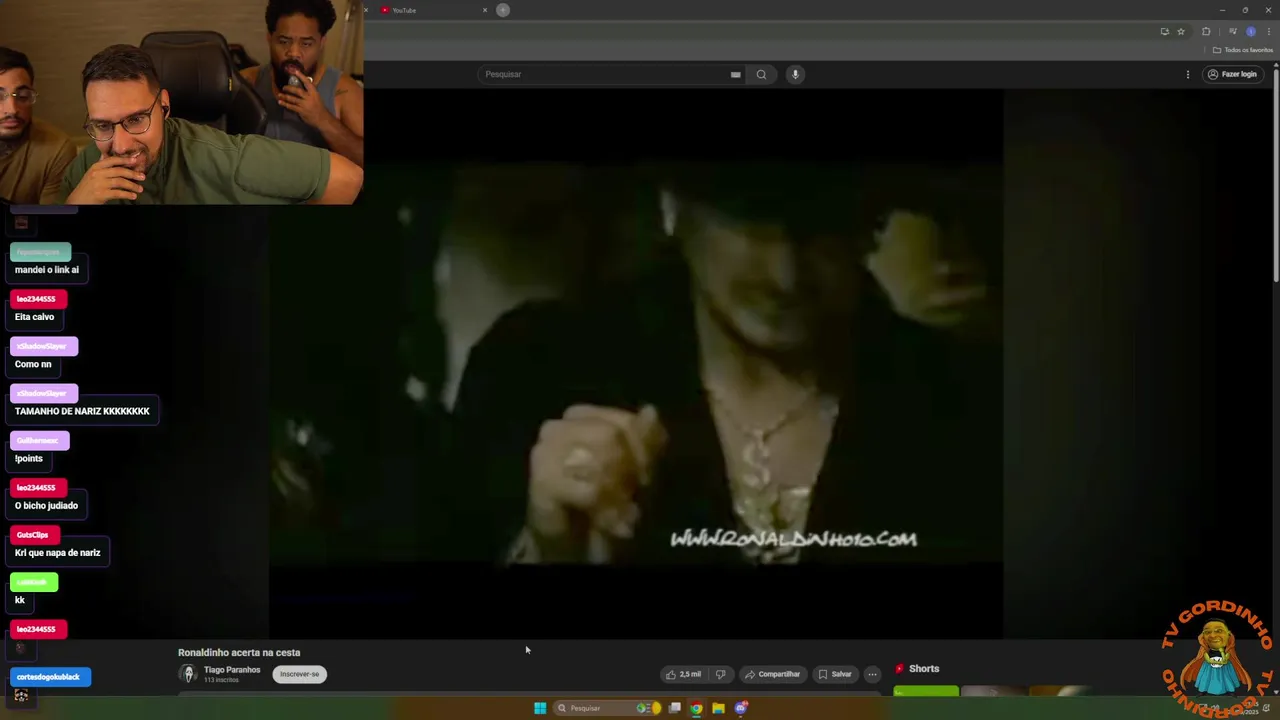This screenshot has height=720, width=1280.
Task: Click chat message 'Como nn'
Action: pyautogui.click(x=33, y=364)
